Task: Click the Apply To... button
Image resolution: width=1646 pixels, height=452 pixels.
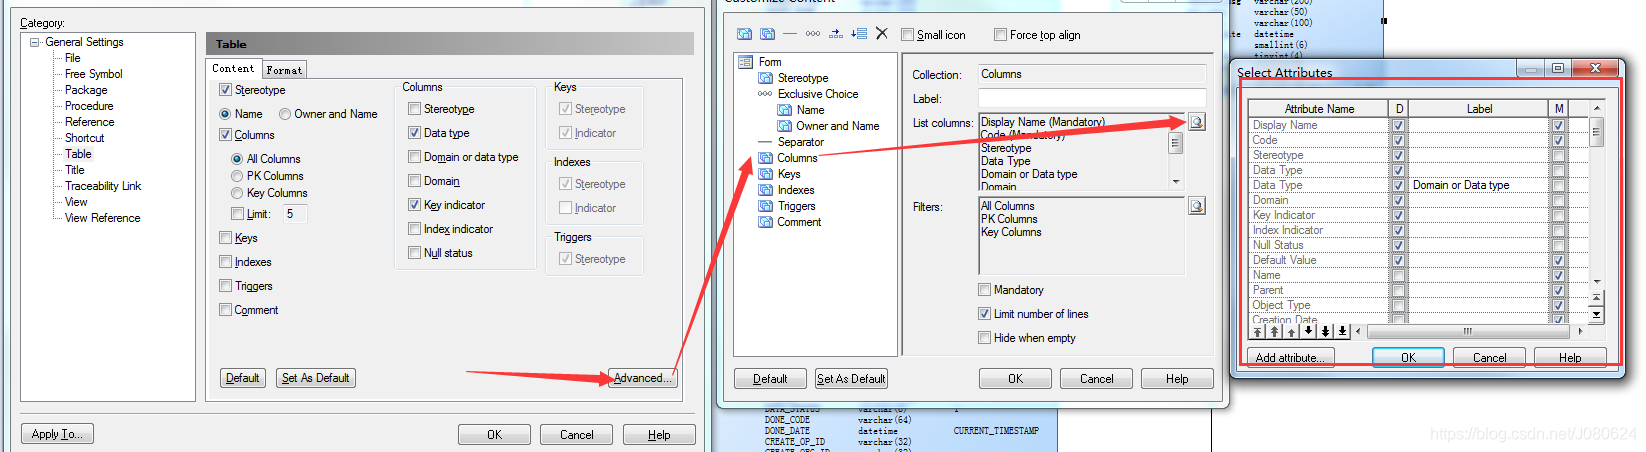Action: coord(57,434)
